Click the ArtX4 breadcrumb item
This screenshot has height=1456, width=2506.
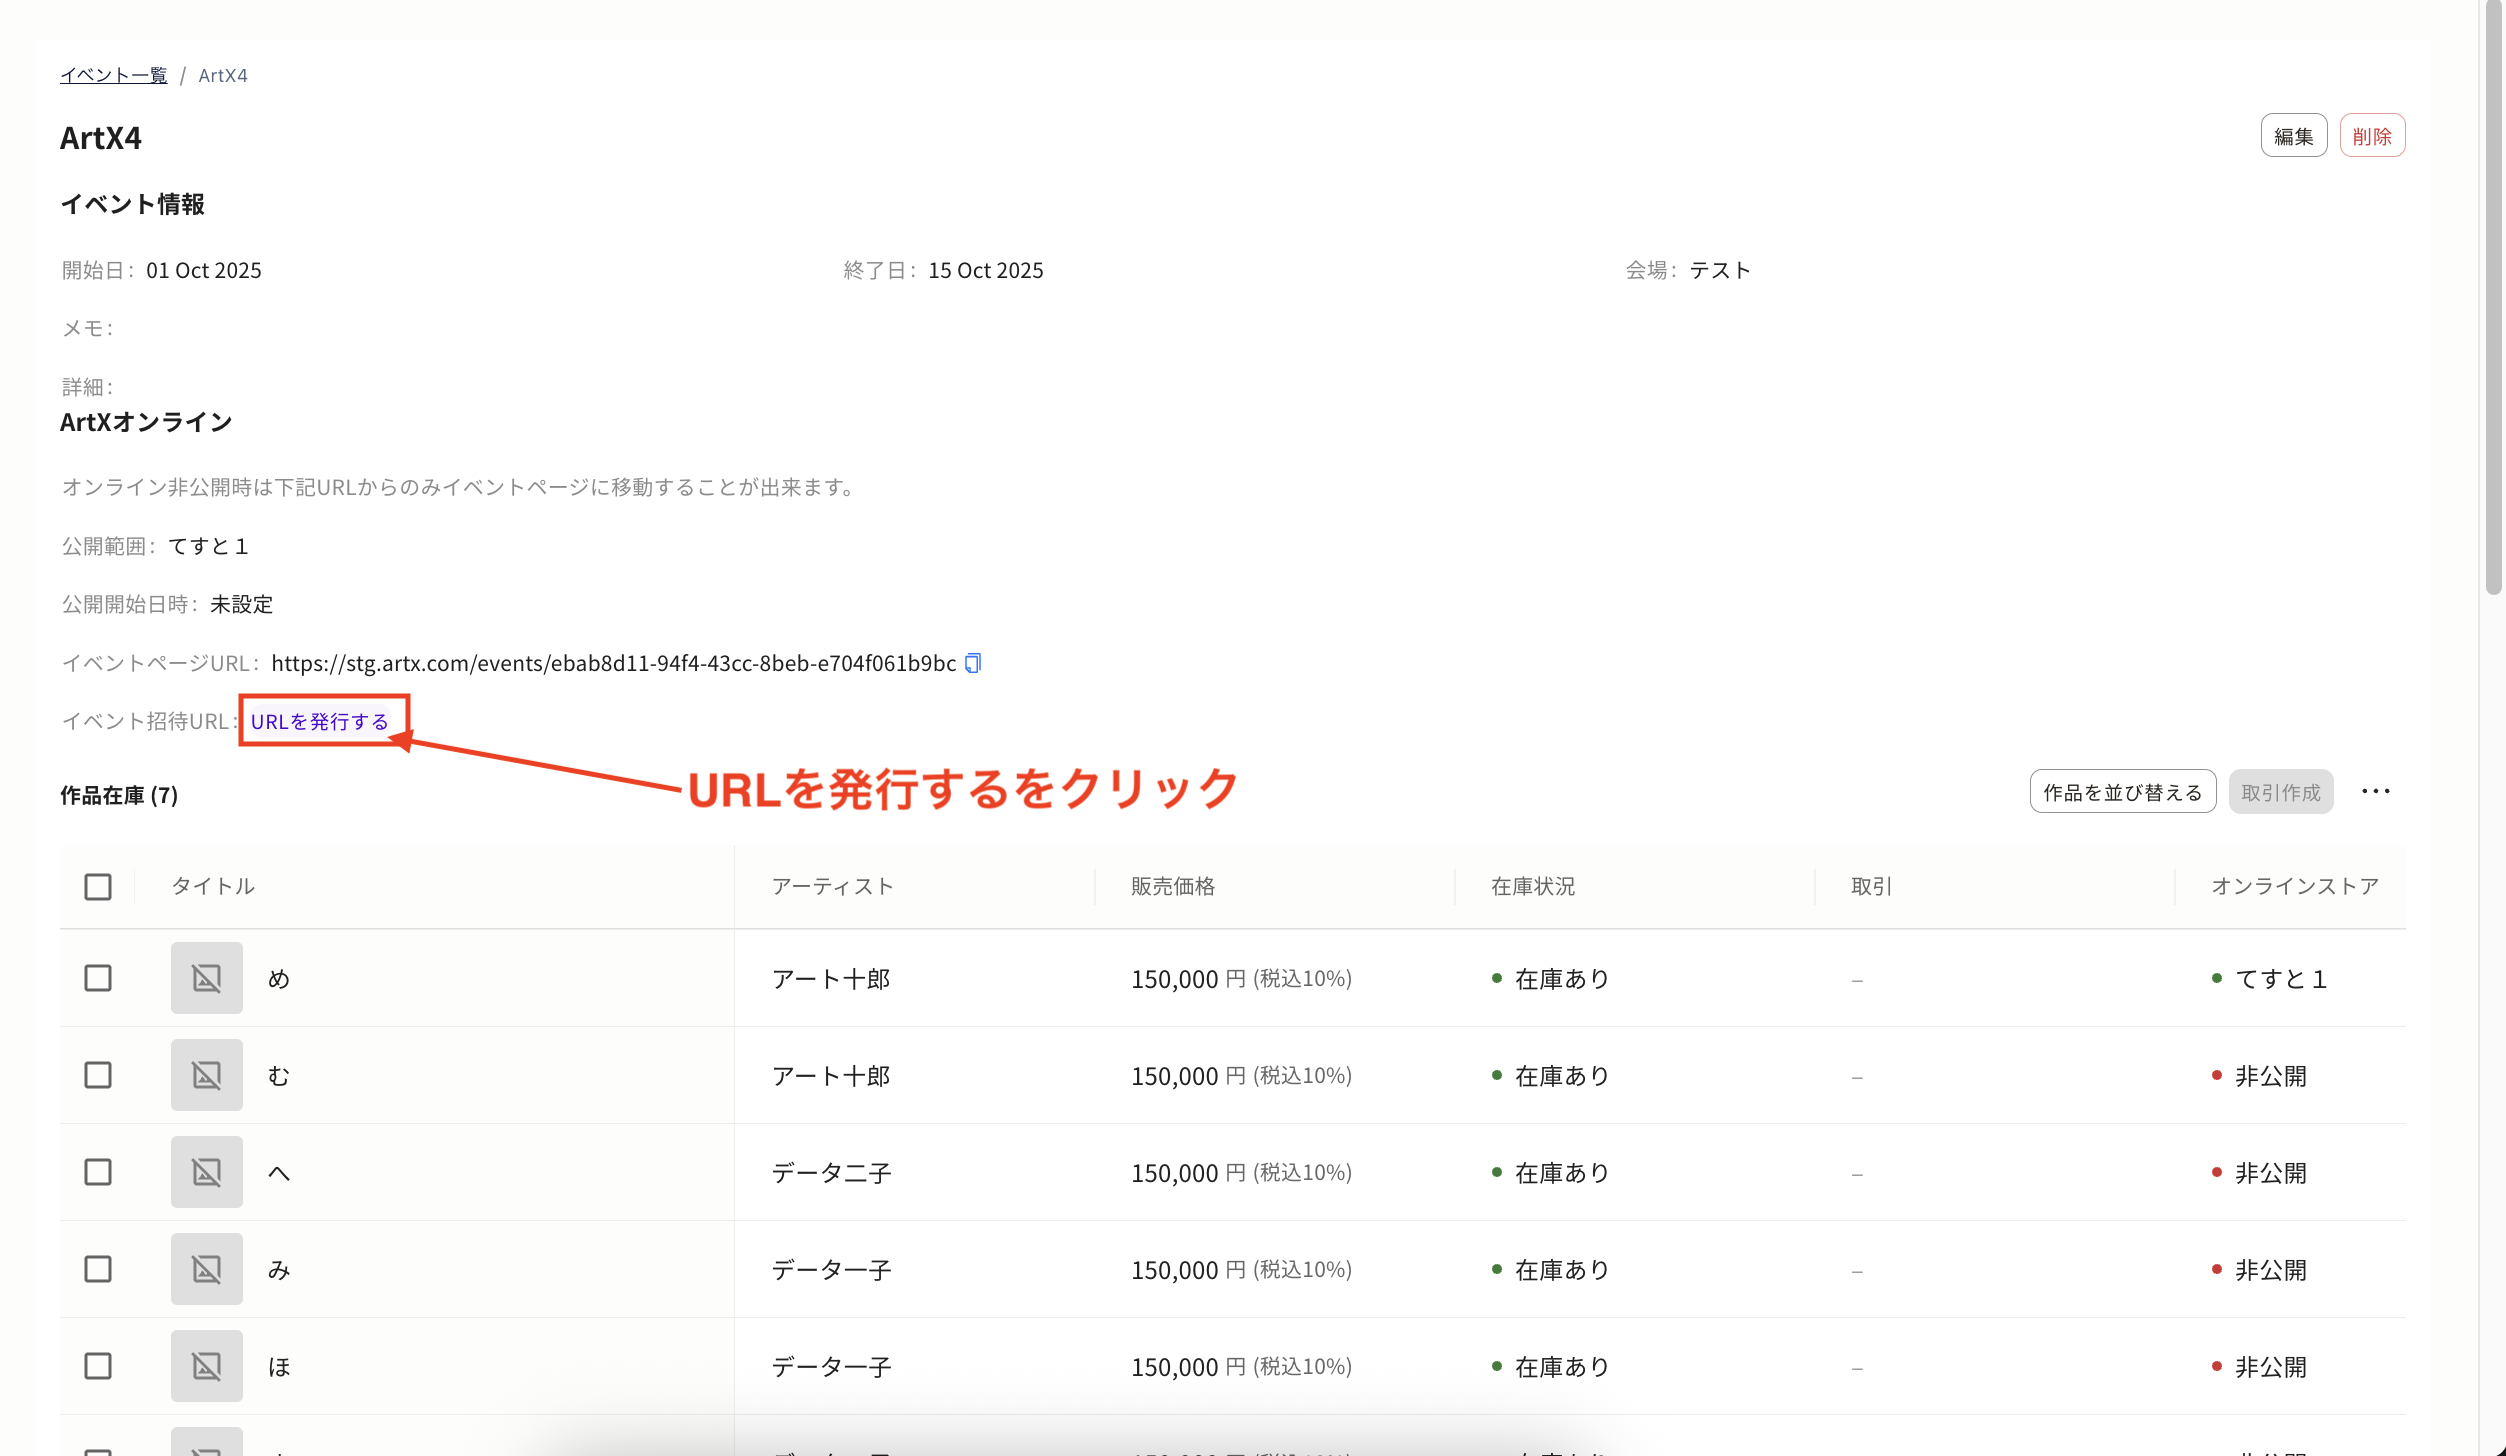tap(223, 75)
